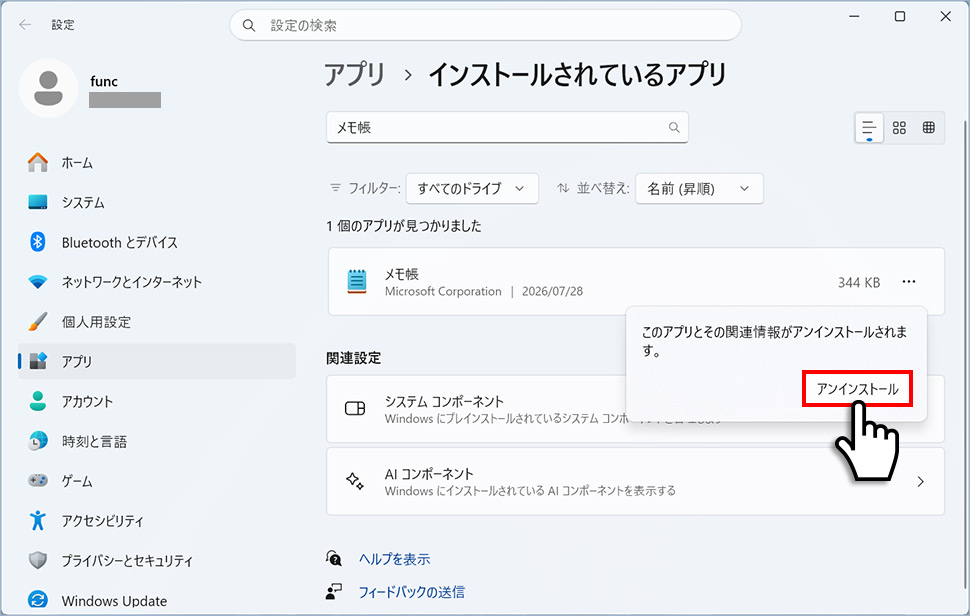Open the ヘルプを表示 link
Screen dimensions: 970x616
[x=395, y=559]
